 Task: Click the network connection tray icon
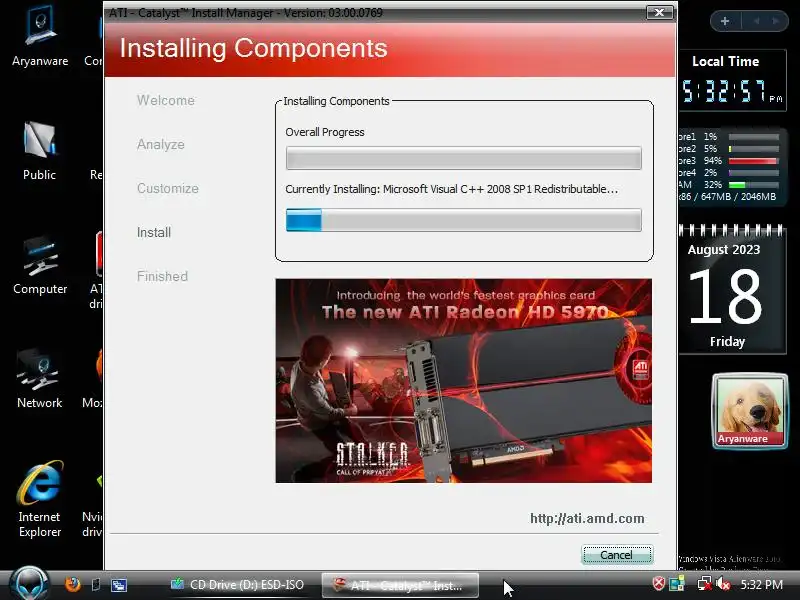click(705, 583)
